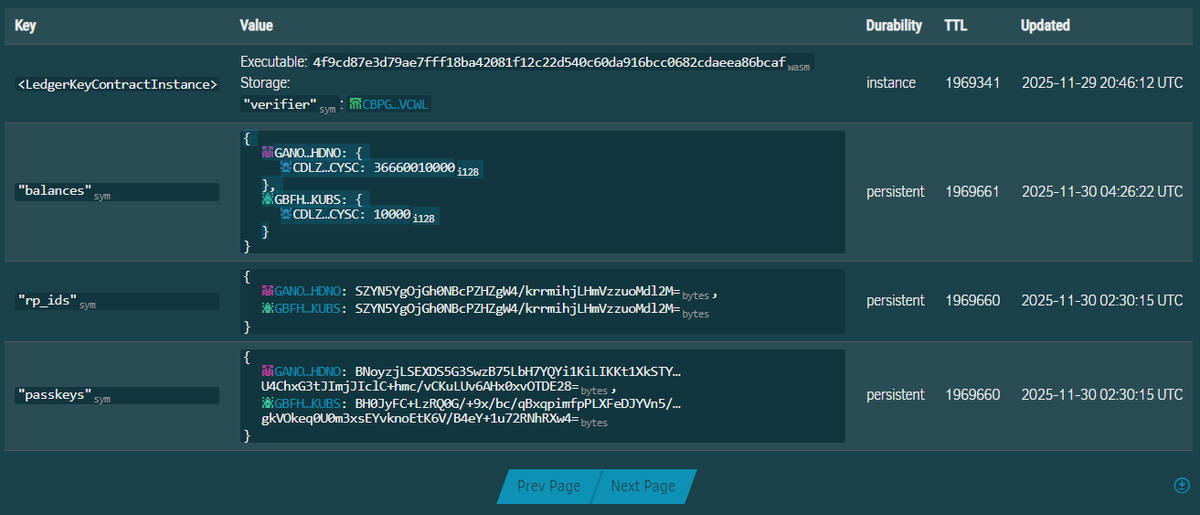
Task: Click GBFH…KUBS identicon in passkeys row
Action: point(267,404)
